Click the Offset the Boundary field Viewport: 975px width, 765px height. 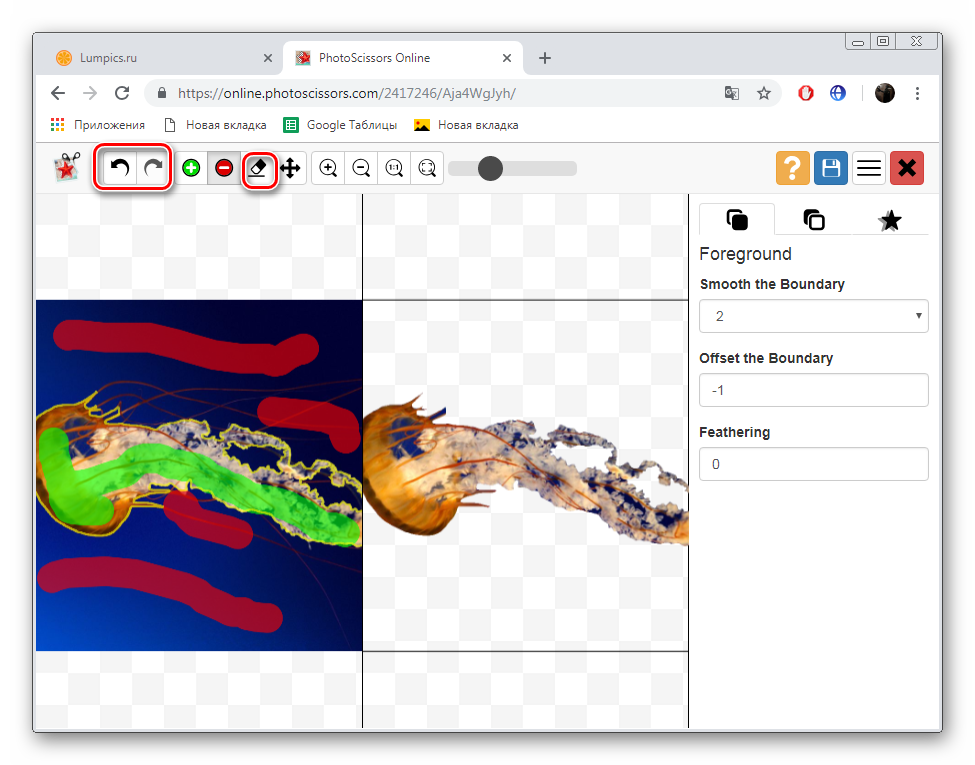pyautogui.click(x=813, y=390)
